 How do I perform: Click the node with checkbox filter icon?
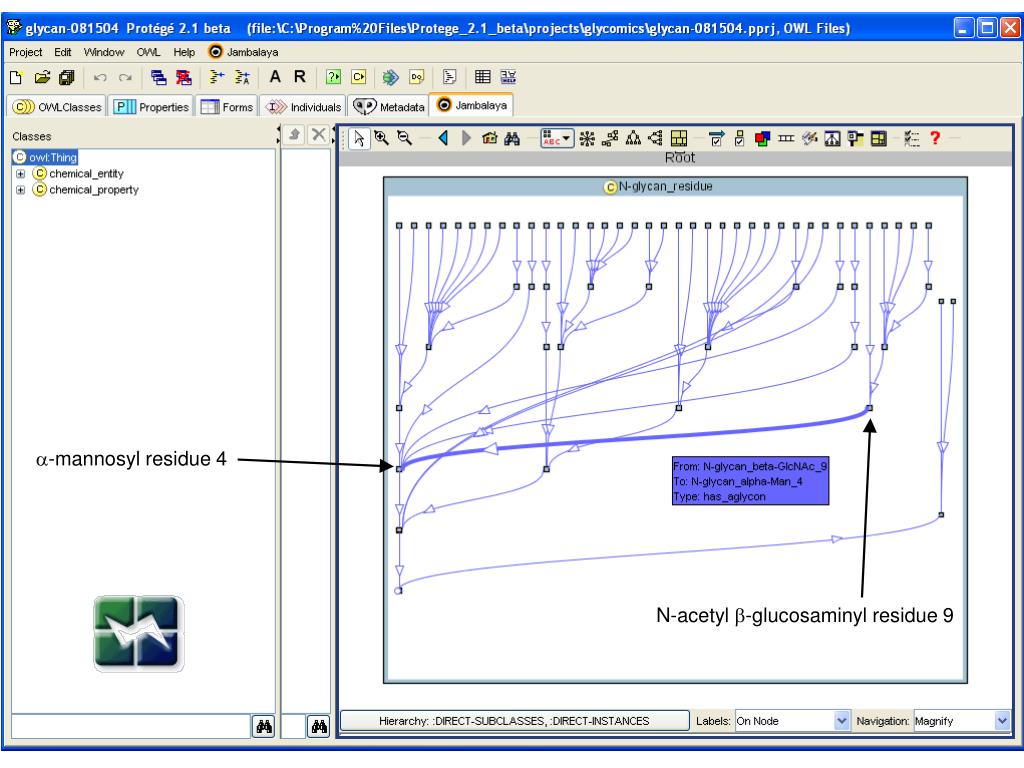(739, 138)
